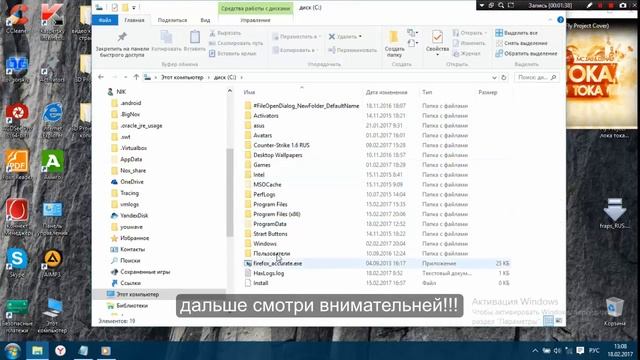This screenshot has height=360, width=640.
Task: Go up one level arrow
Action: [136, 77]
